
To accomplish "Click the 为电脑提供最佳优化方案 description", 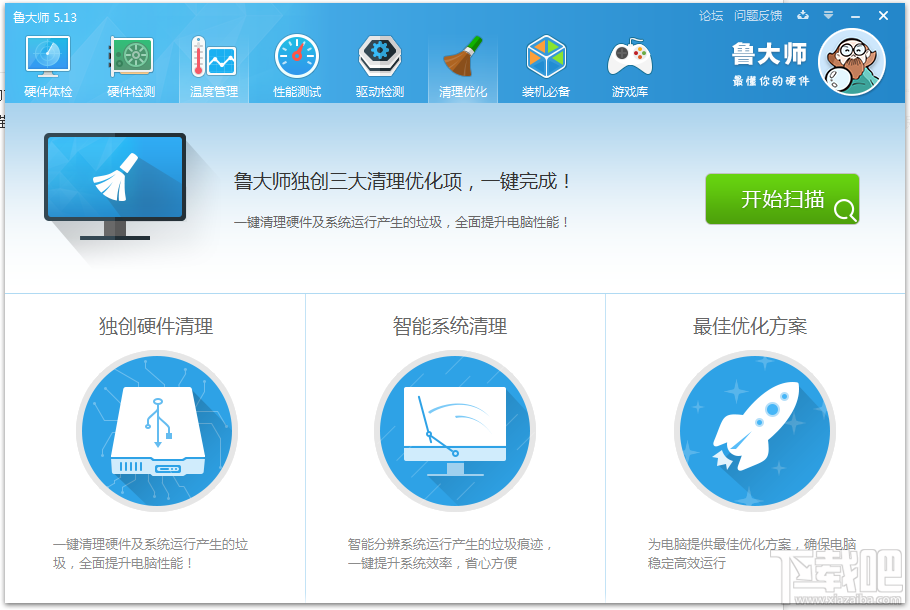I will 752,554.
